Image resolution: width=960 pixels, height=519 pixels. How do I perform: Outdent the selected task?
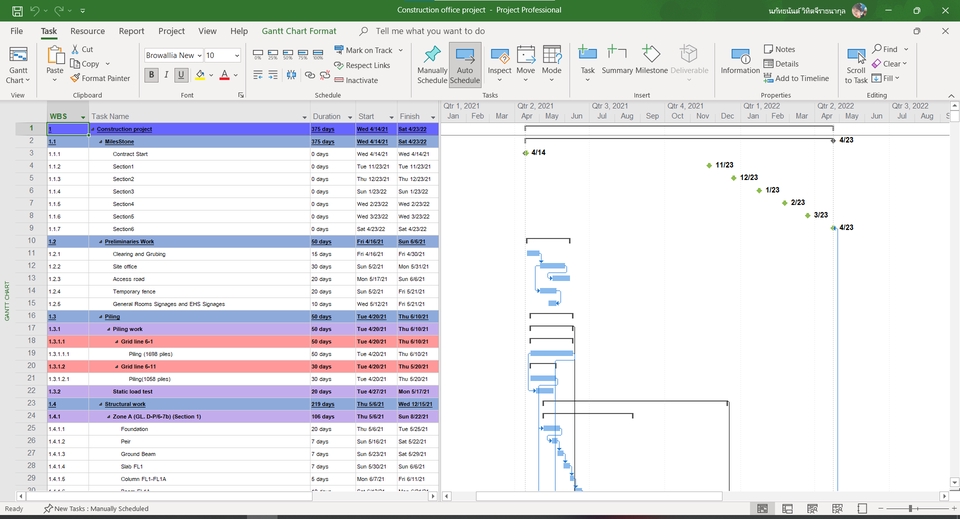coord(258,75)
